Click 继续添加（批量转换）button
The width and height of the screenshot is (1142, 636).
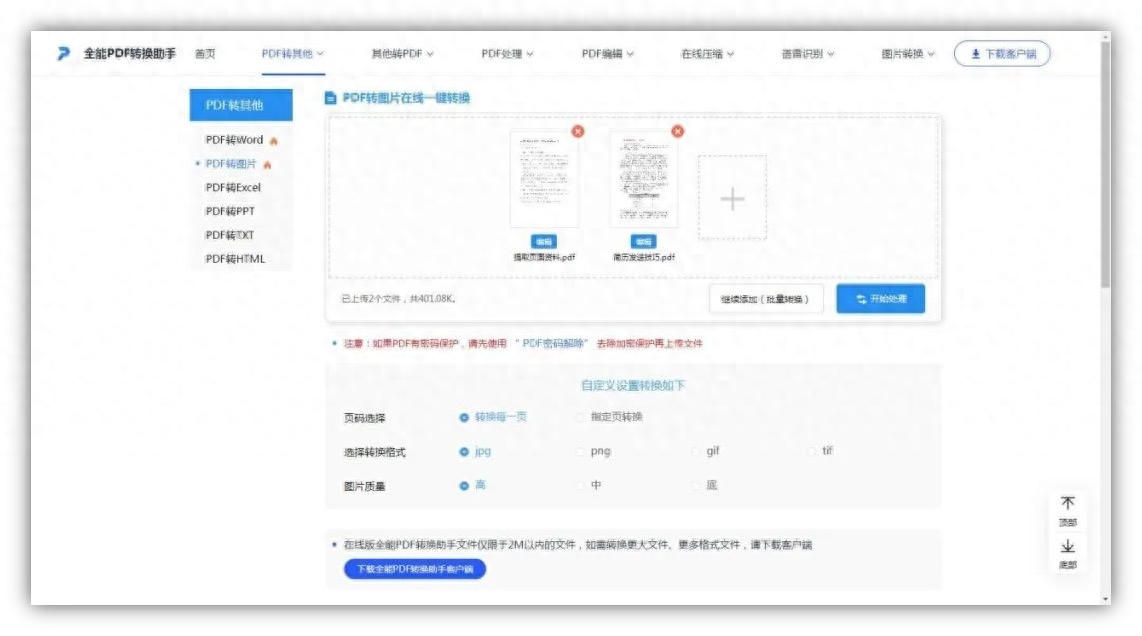[x=765, y=299]
